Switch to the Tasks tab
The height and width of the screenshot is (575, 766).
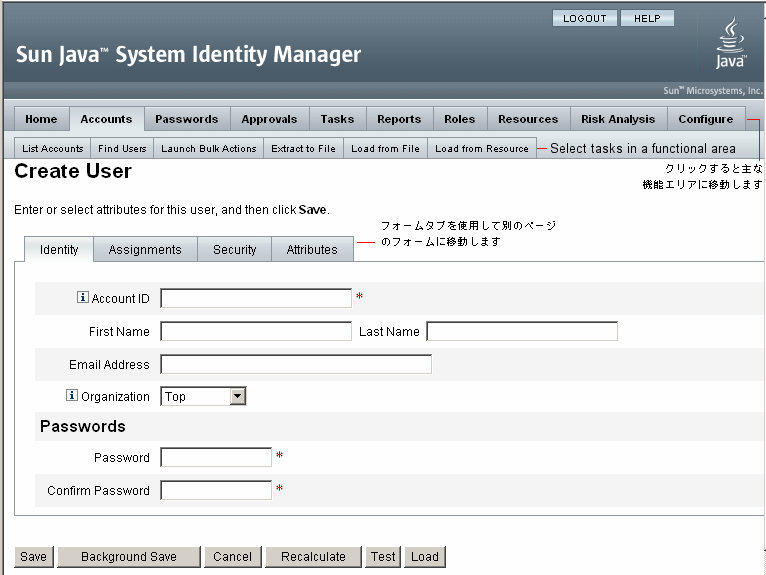click(338, 119)
